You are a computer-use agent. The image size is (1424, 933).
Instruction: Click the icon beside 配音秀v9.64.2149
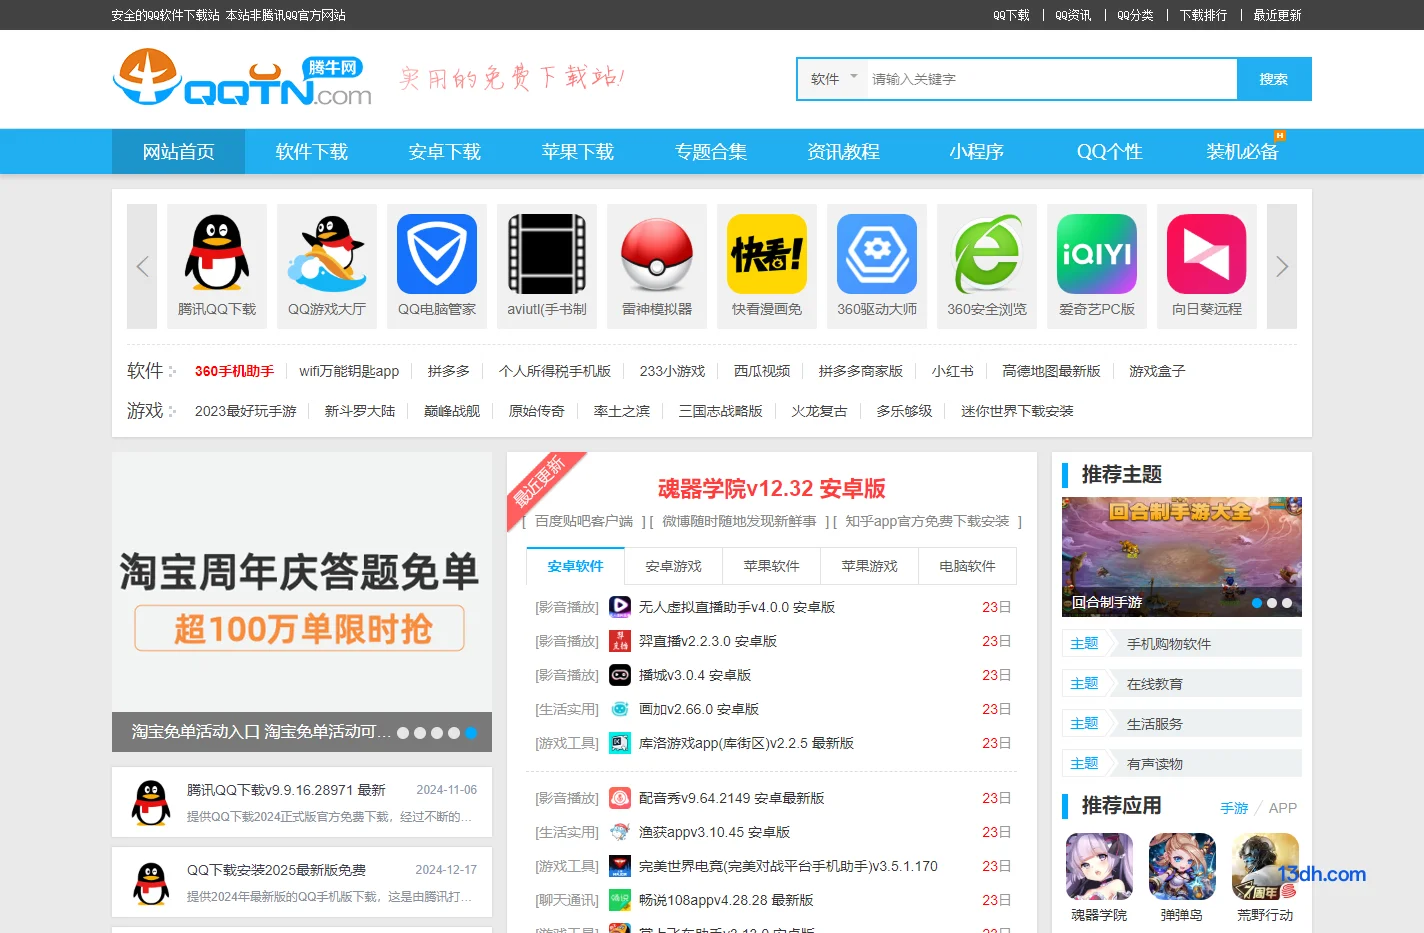[x=620, y=797]
